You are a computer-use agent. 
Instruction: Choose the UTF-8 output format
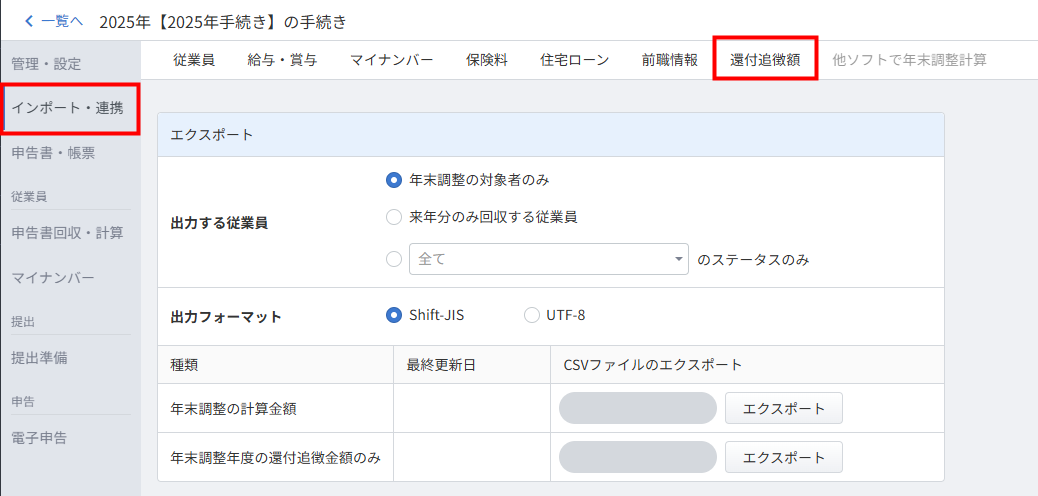[532, 315]
